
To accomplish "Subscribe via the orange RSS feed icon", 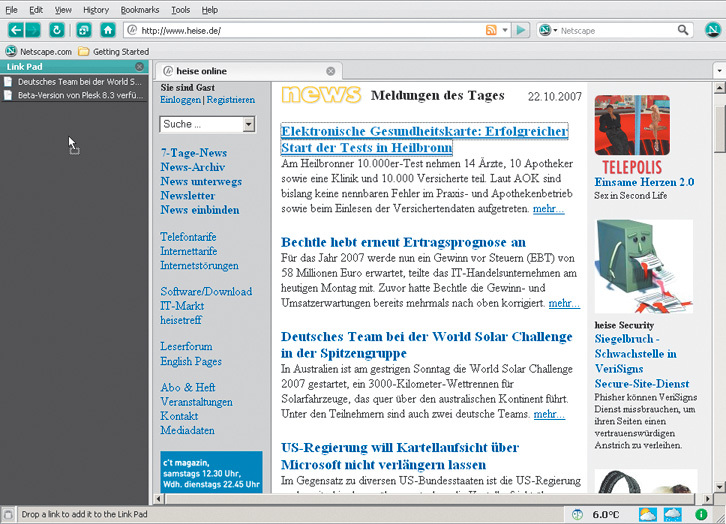I will (491, 31).
